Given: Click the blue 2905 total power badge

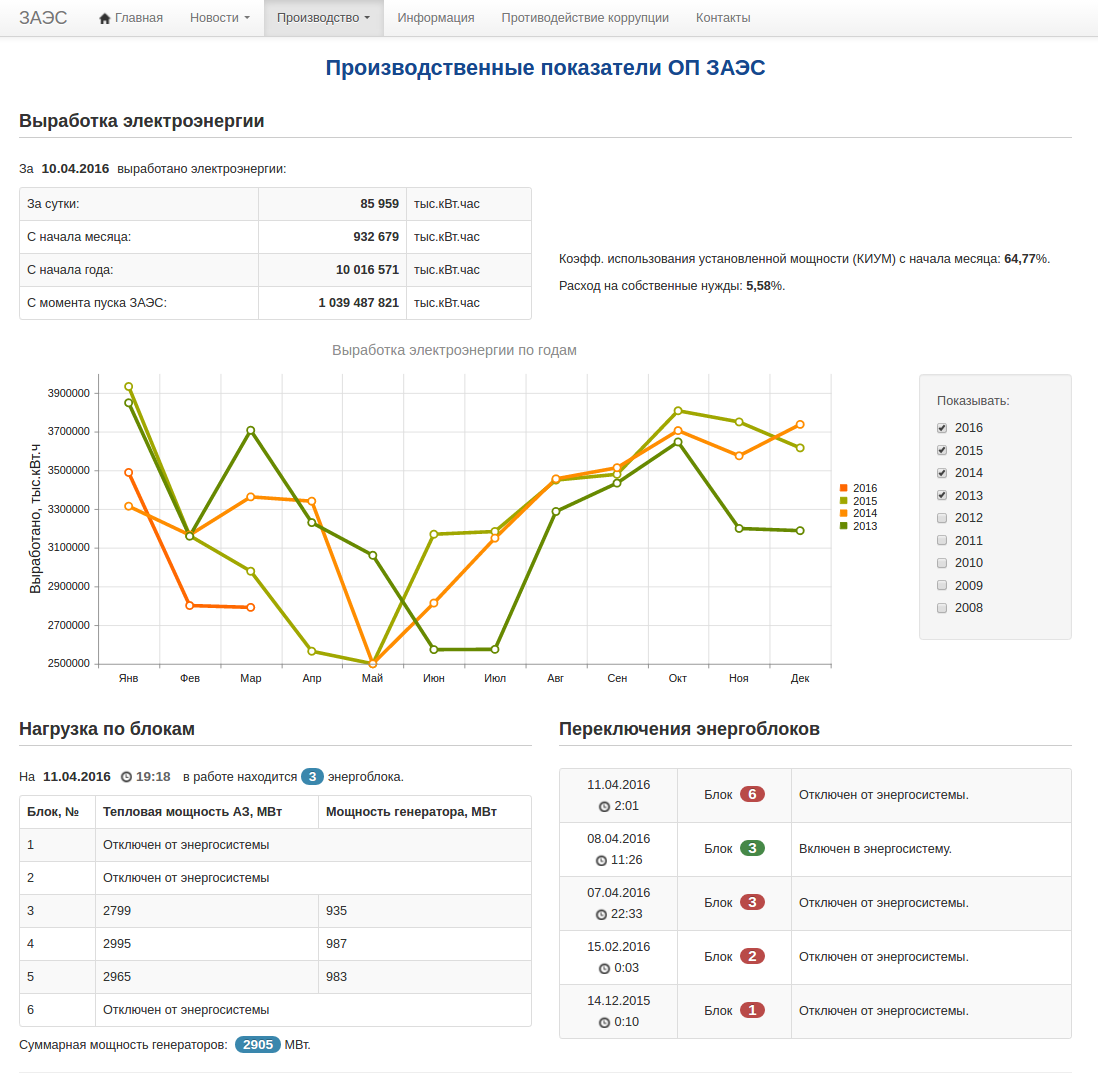Looking at the screenshot, I should (x=258, y=1045).
